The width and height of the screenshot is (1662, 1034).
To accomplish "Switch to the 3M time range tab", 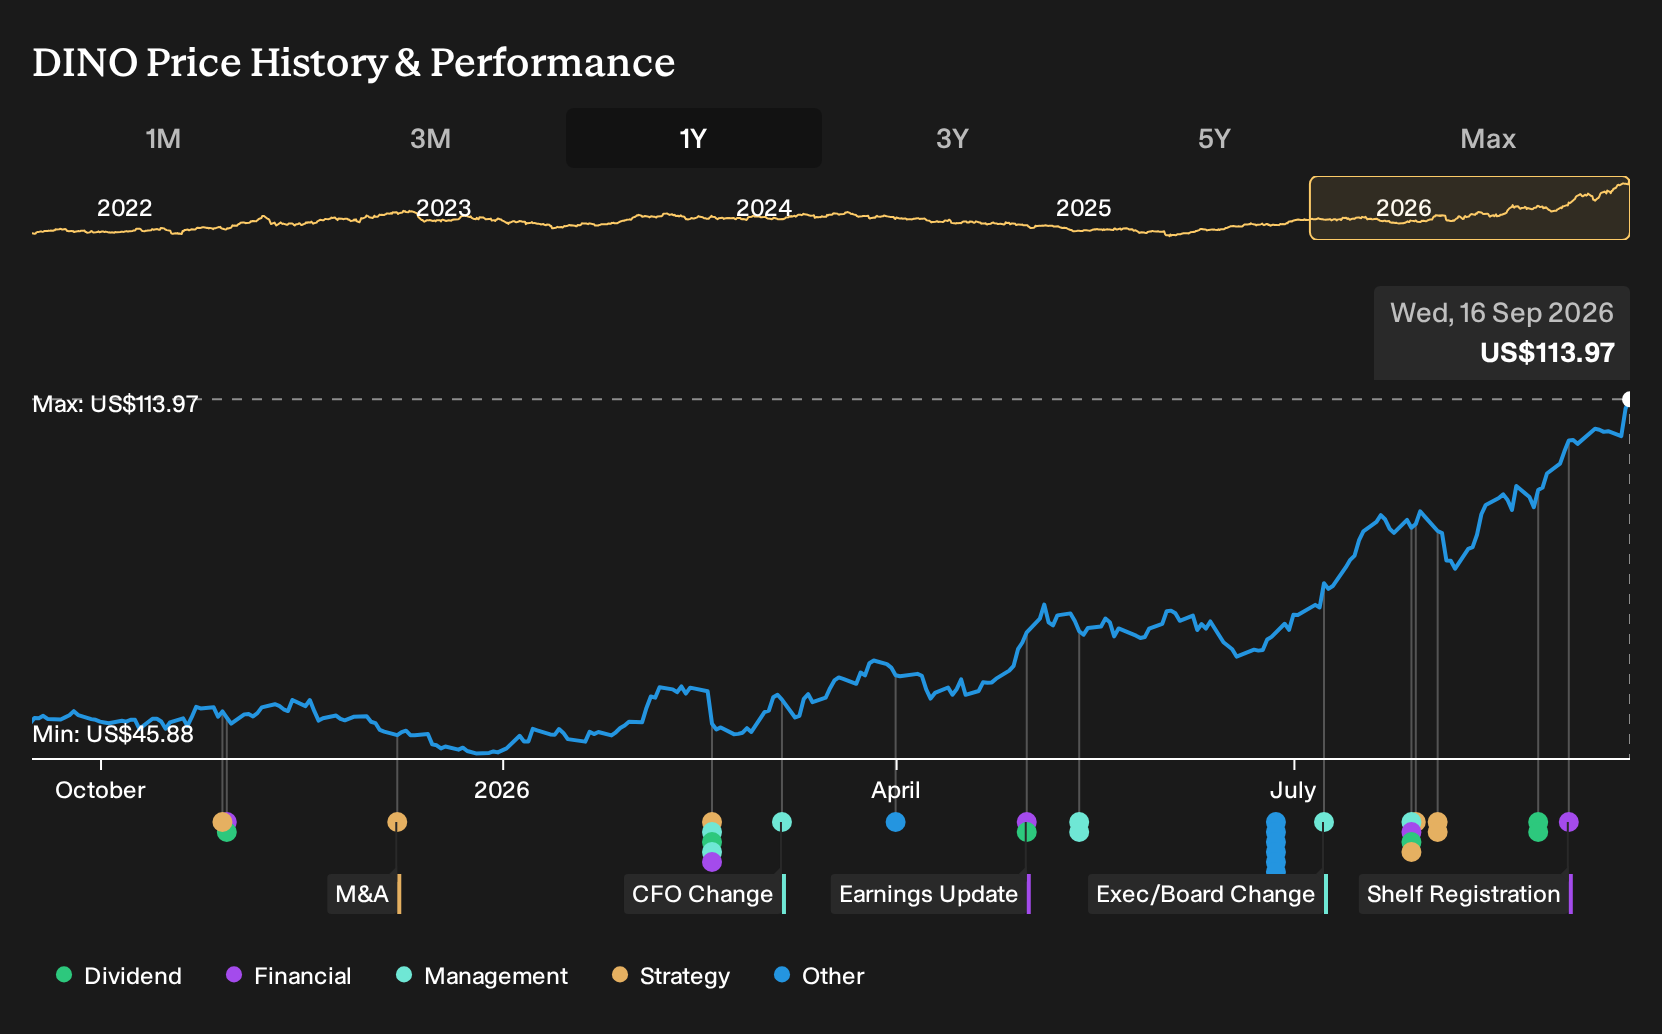I will (430, 138).
